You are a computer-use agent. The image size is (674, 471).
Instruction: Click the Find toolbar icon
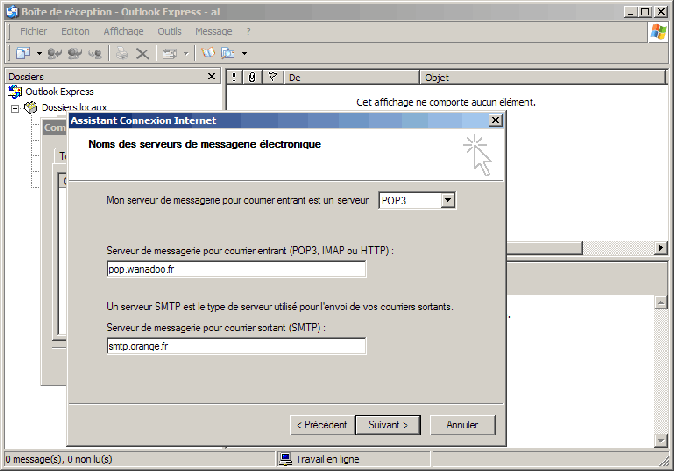pos(228,53)
